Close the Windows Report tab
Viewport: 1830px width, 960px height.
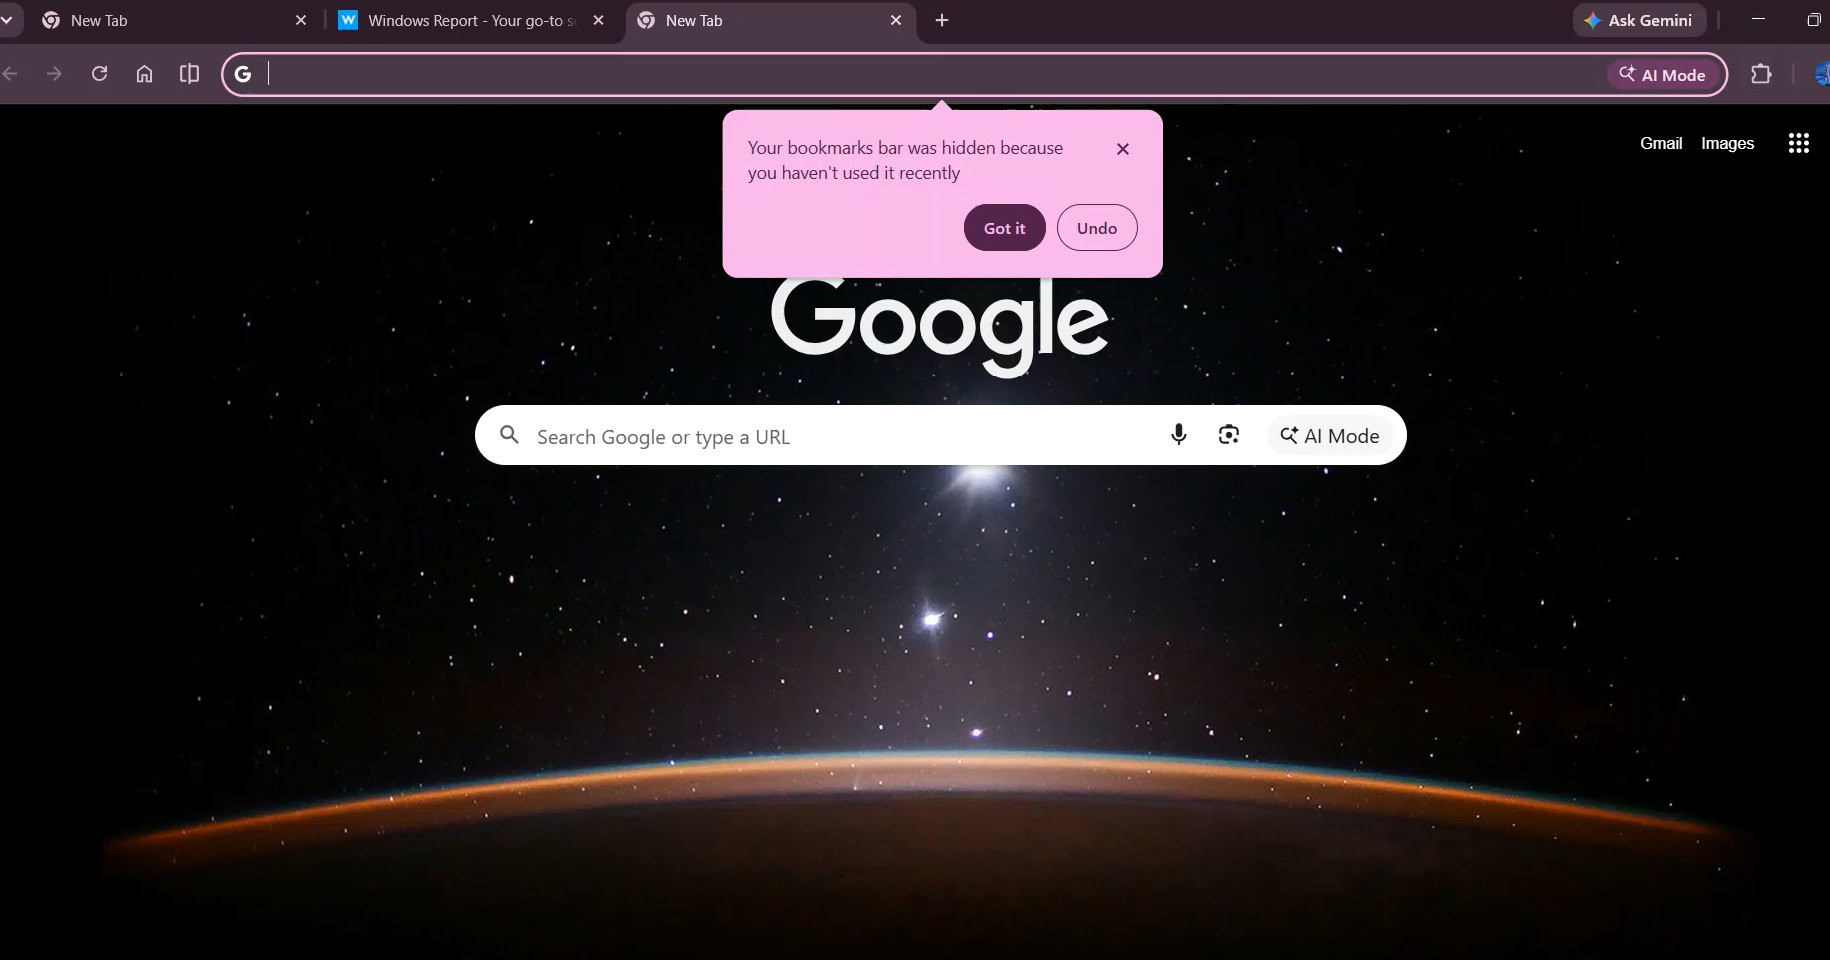pos(598,20)
